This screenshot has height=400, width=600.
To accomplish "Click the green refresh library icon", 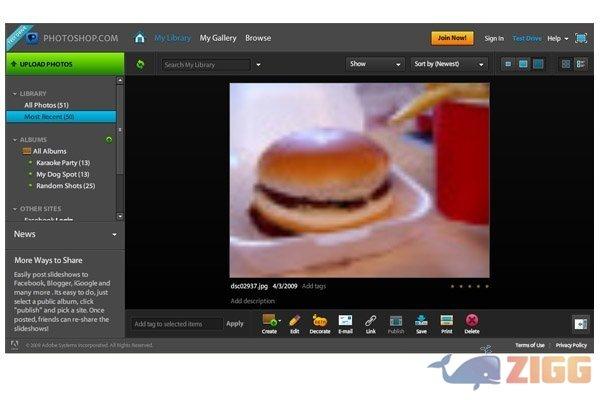I will [x=140, y=64].
